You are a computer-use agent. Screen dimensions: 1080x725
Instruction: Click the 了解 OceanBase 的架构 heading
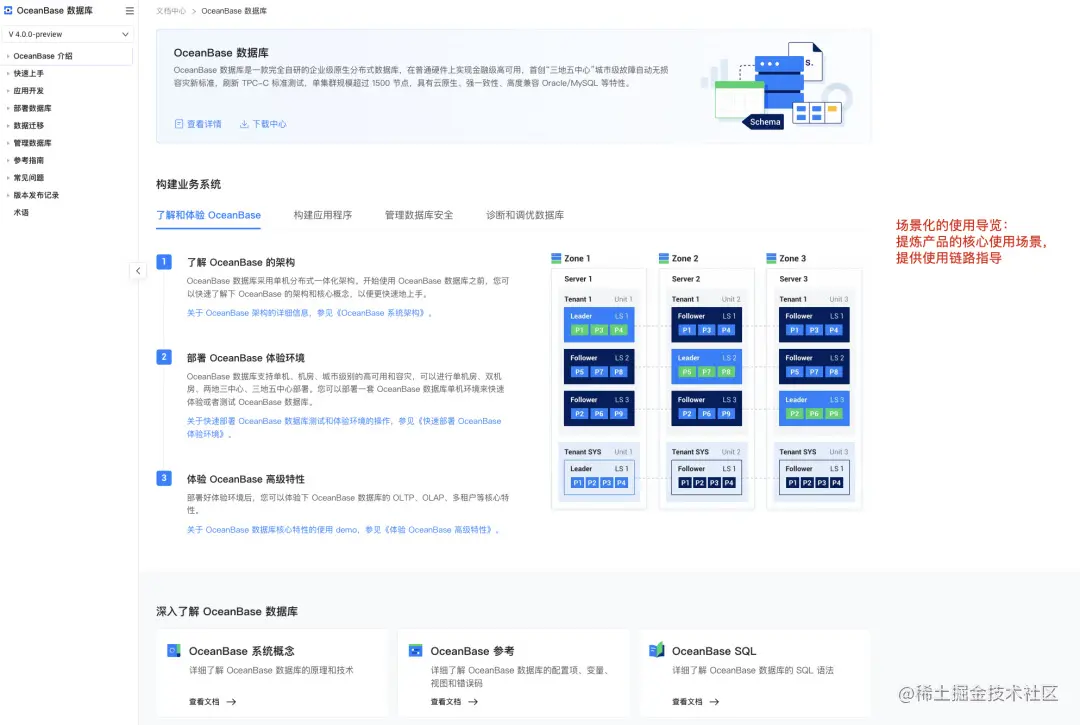(241, 262)
